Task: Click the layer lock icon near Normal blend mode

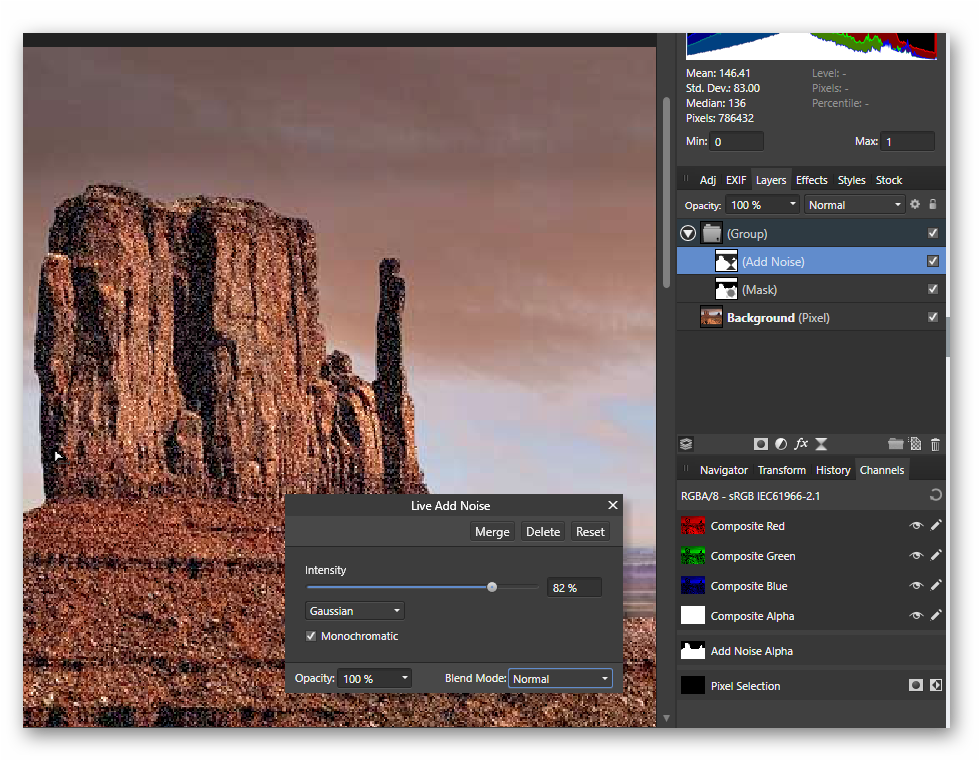Action: pyautogui.click(x=930, y=204)
